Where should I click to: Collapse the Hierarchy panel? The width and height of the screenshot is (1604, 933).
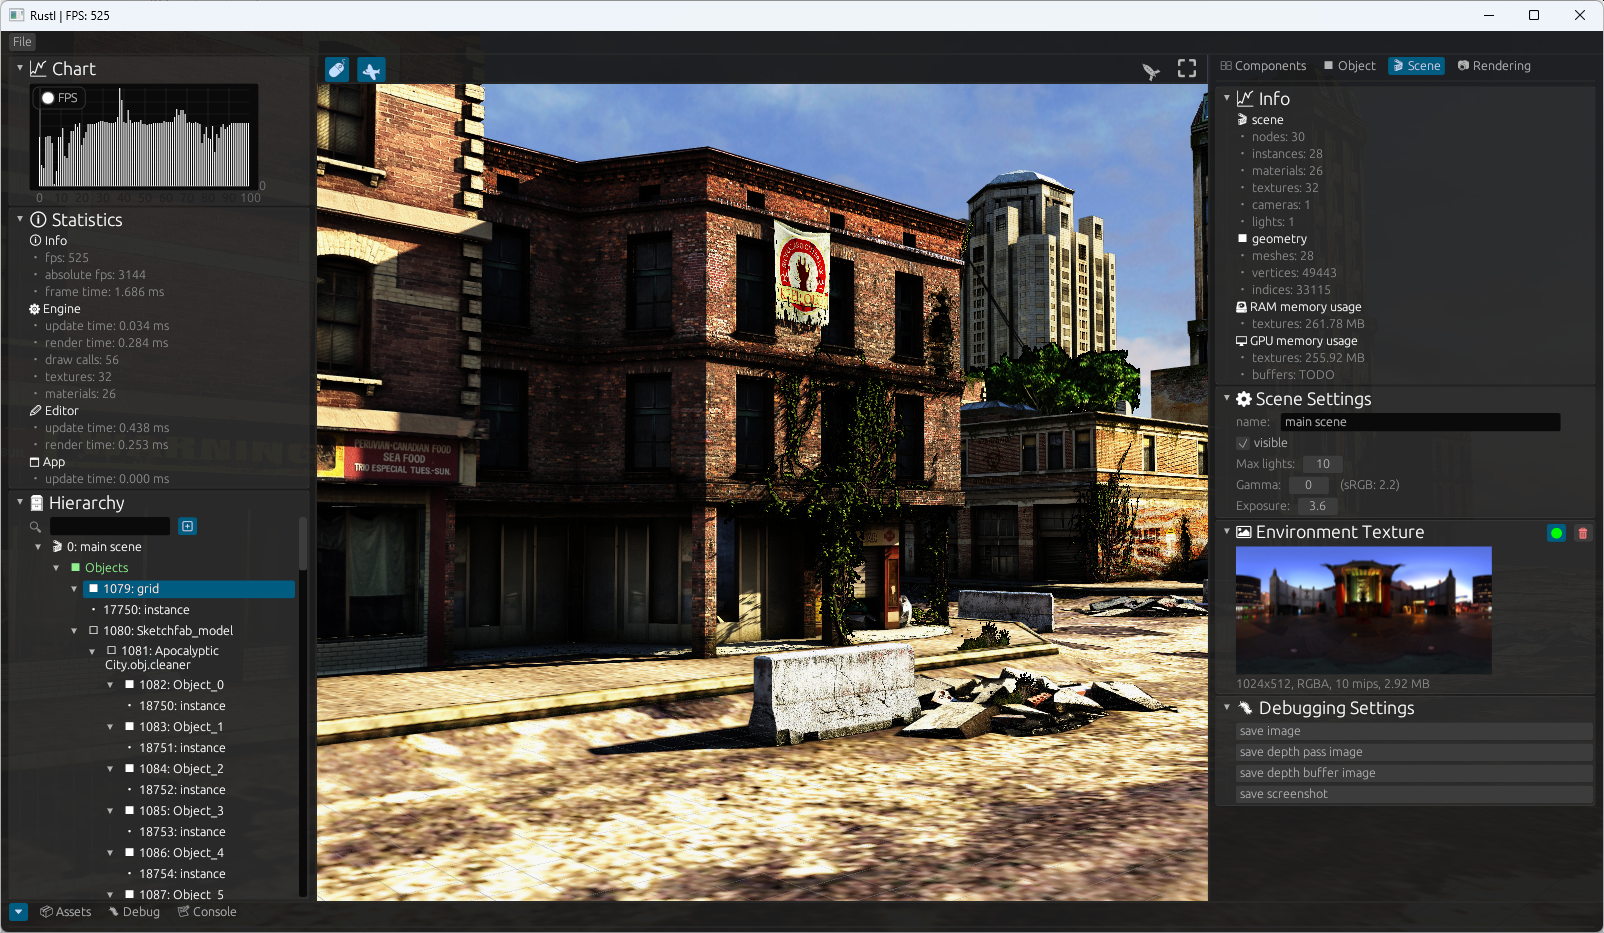(x=20, y=502)
